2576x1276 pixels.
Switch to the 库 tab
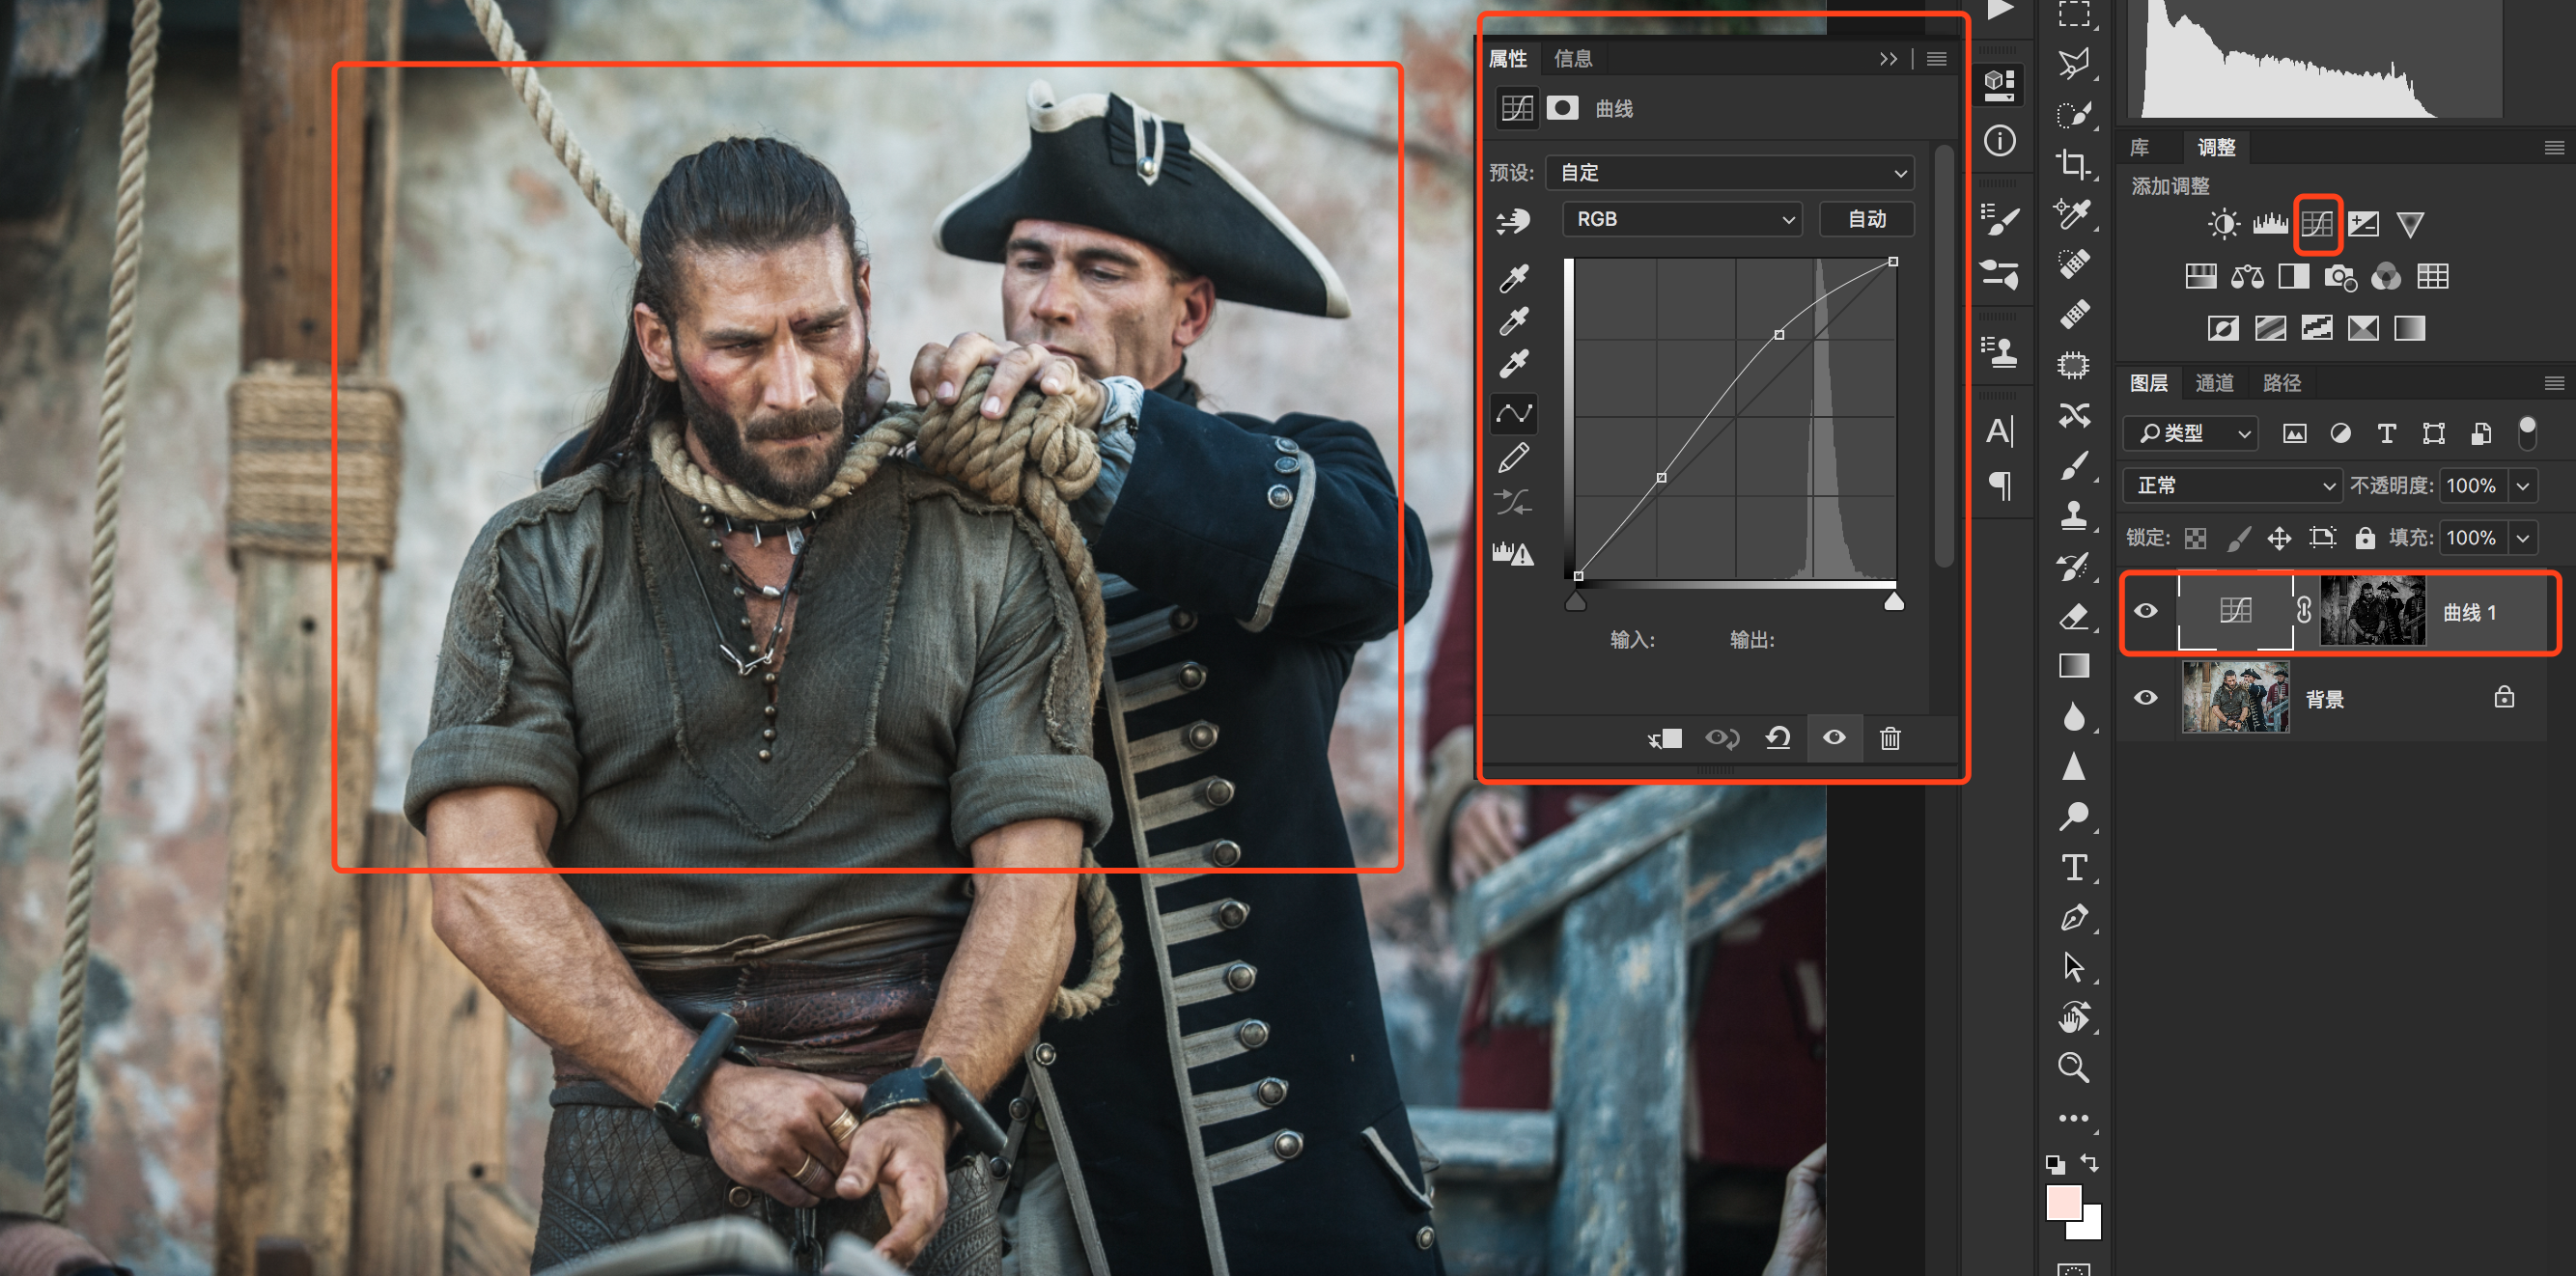click(2140, 148)
